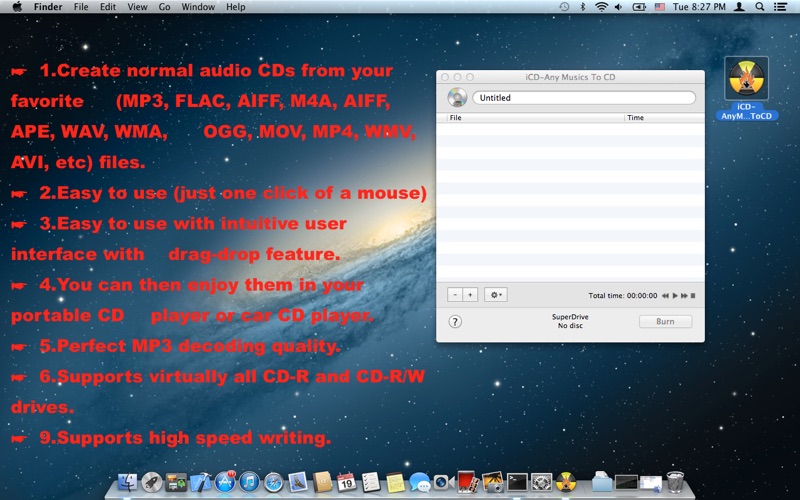Open the Go menu
This screenshot has height=500, width=800.
pyautogui.click(x=164, y=7)
